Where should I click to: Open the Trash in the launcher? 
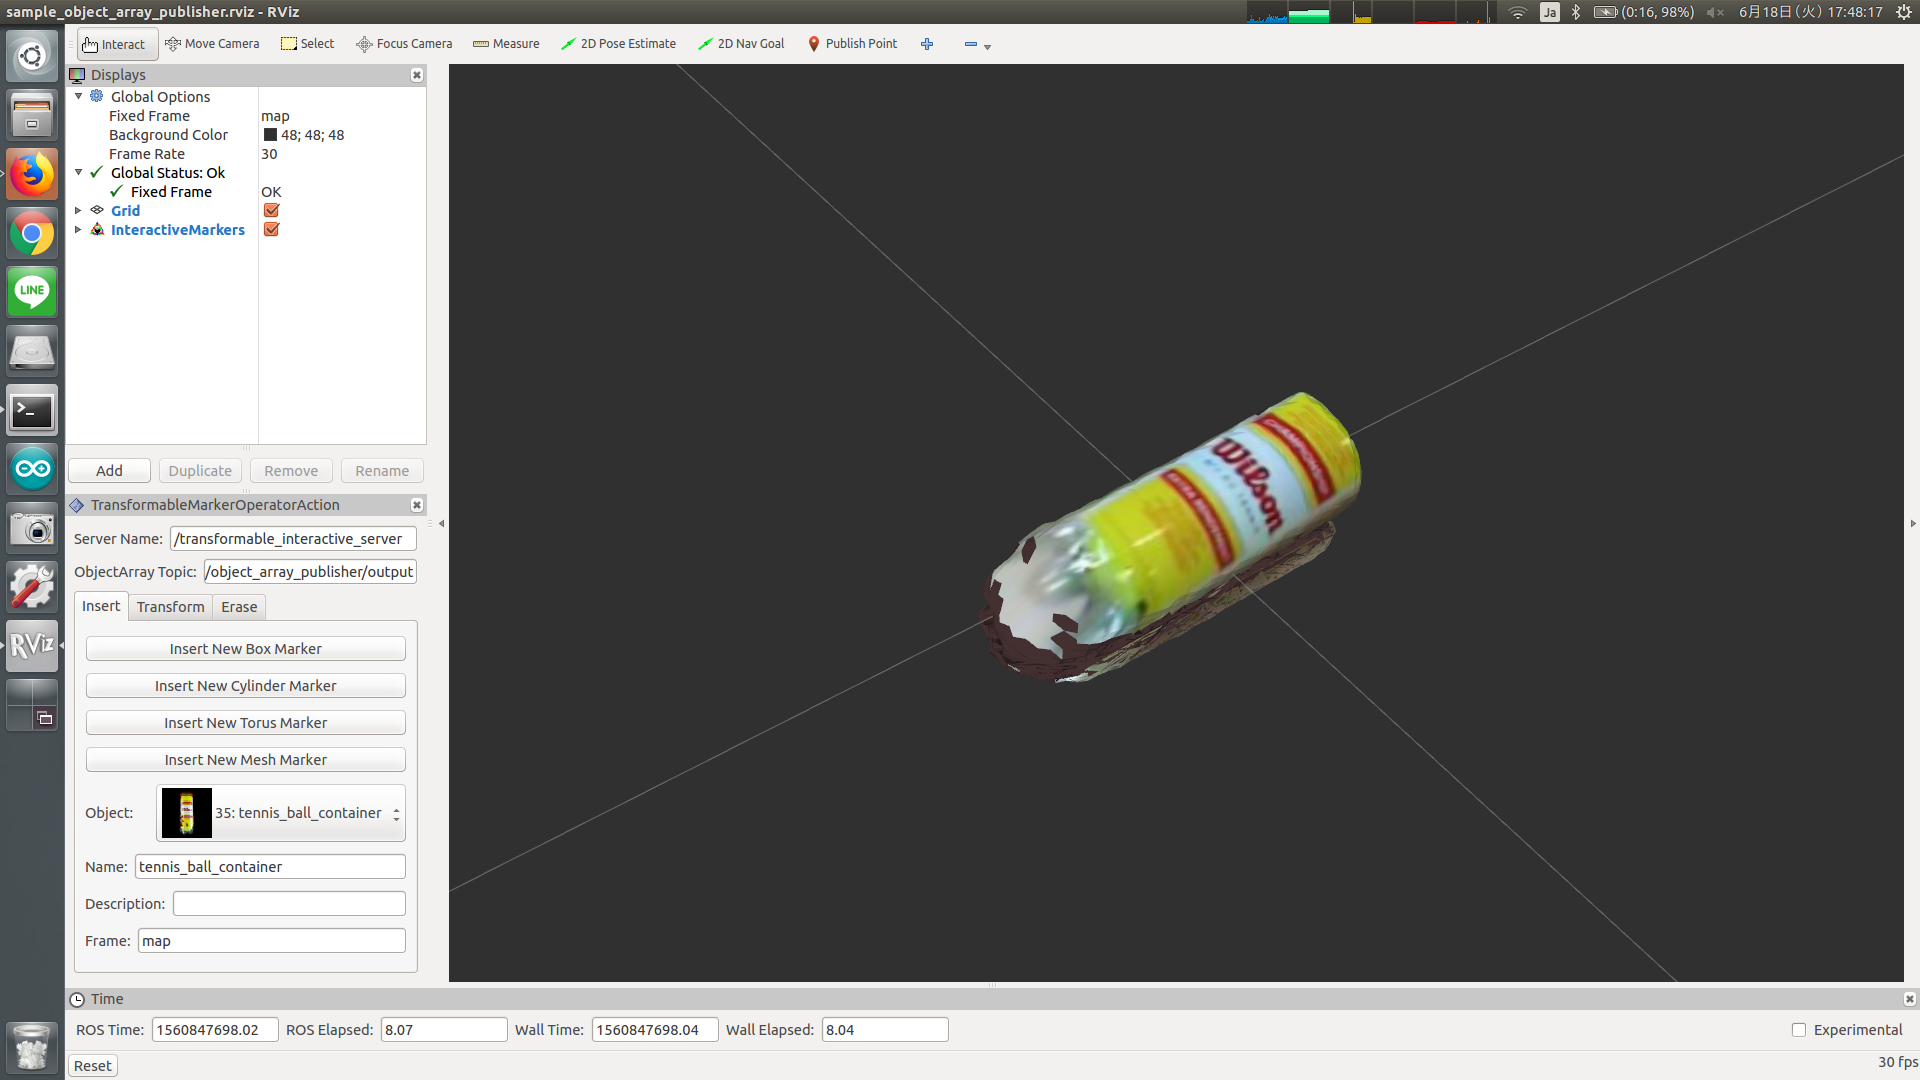click(x=32, y=1047)
